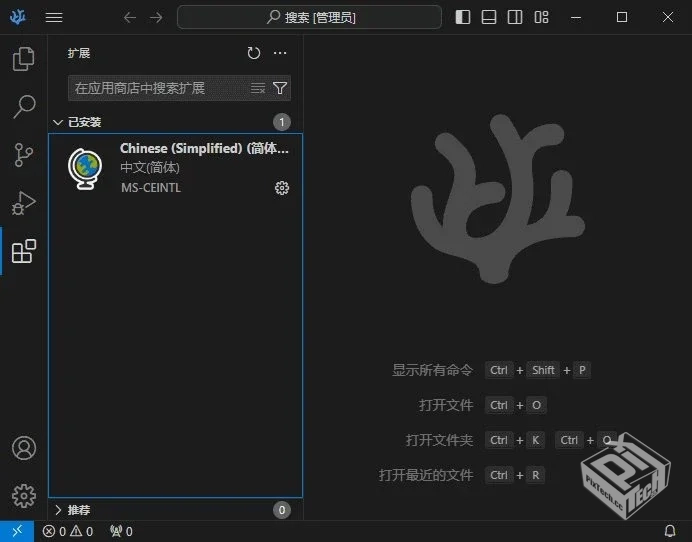Go back with the left arrow

click(130, 17)
